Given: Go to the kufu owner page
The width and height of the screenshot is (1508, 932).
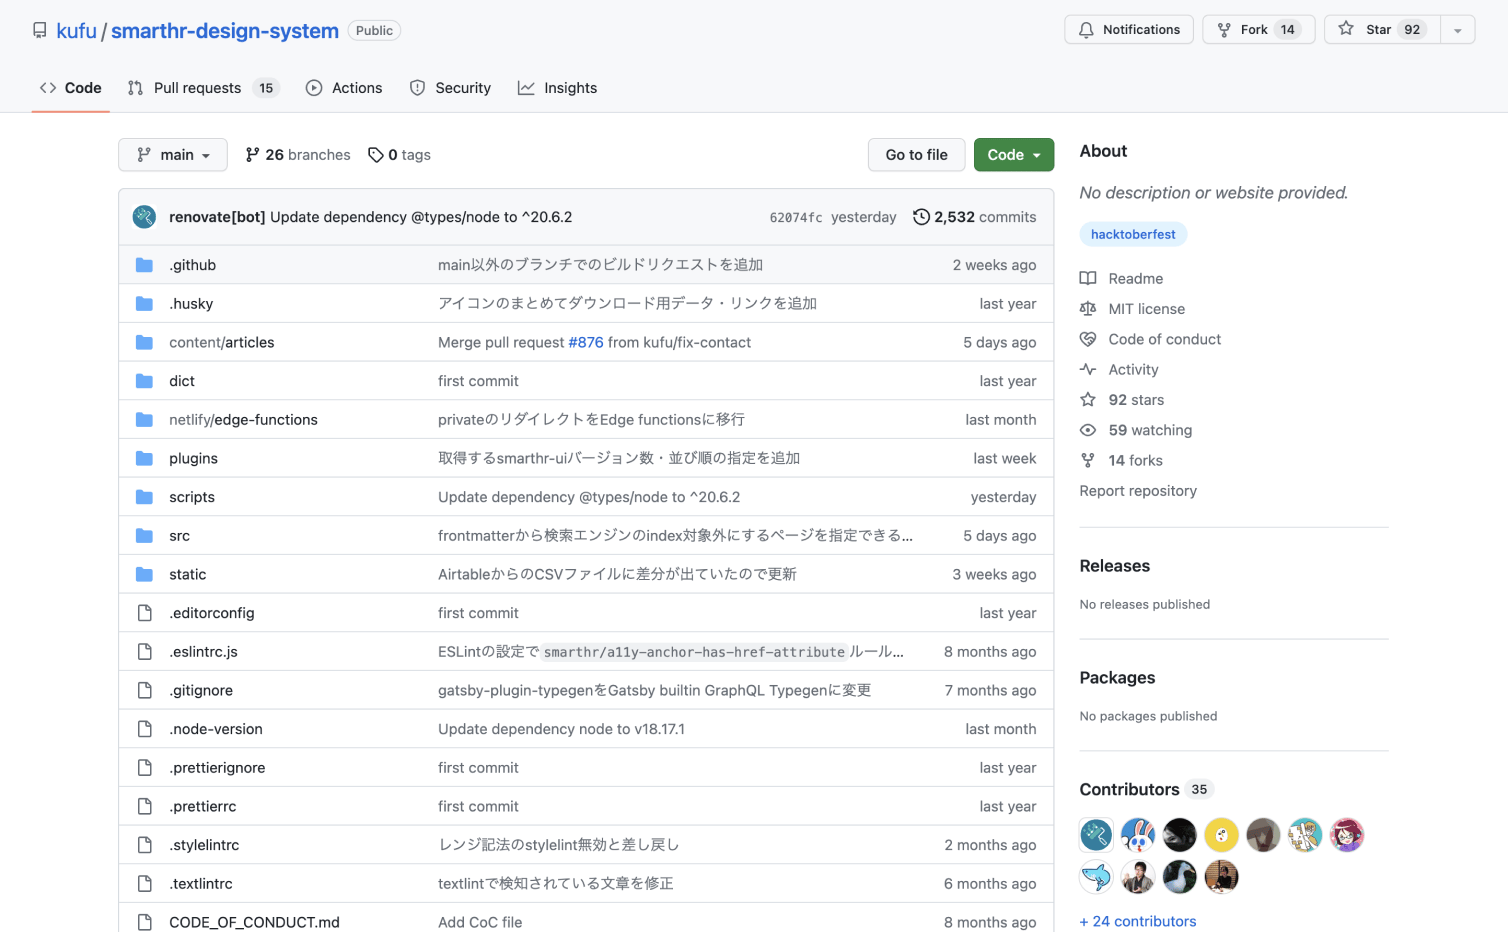Looking at the screenshot, I should click(76, 31).
